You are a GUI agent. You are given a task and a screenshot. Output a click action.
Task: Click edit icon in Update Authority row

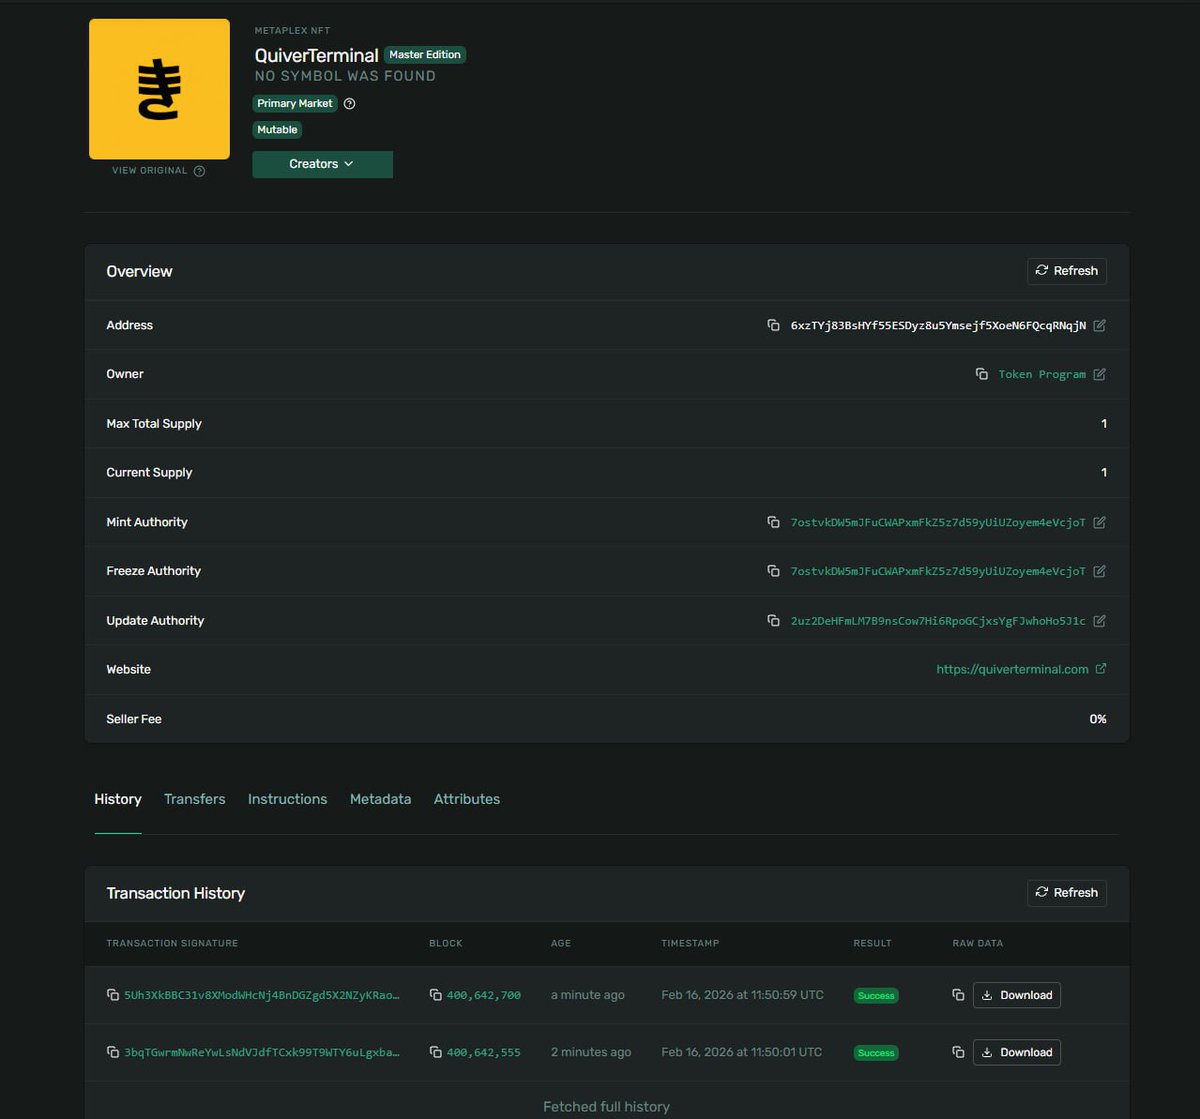pyautogui.click(x=1099, y=621)
